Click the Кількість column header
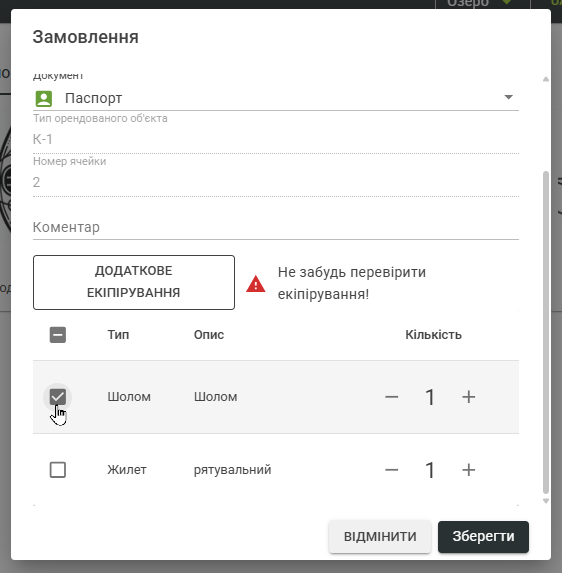The width and height of the screenshot is (562, 573). click(x=433, y=335)
